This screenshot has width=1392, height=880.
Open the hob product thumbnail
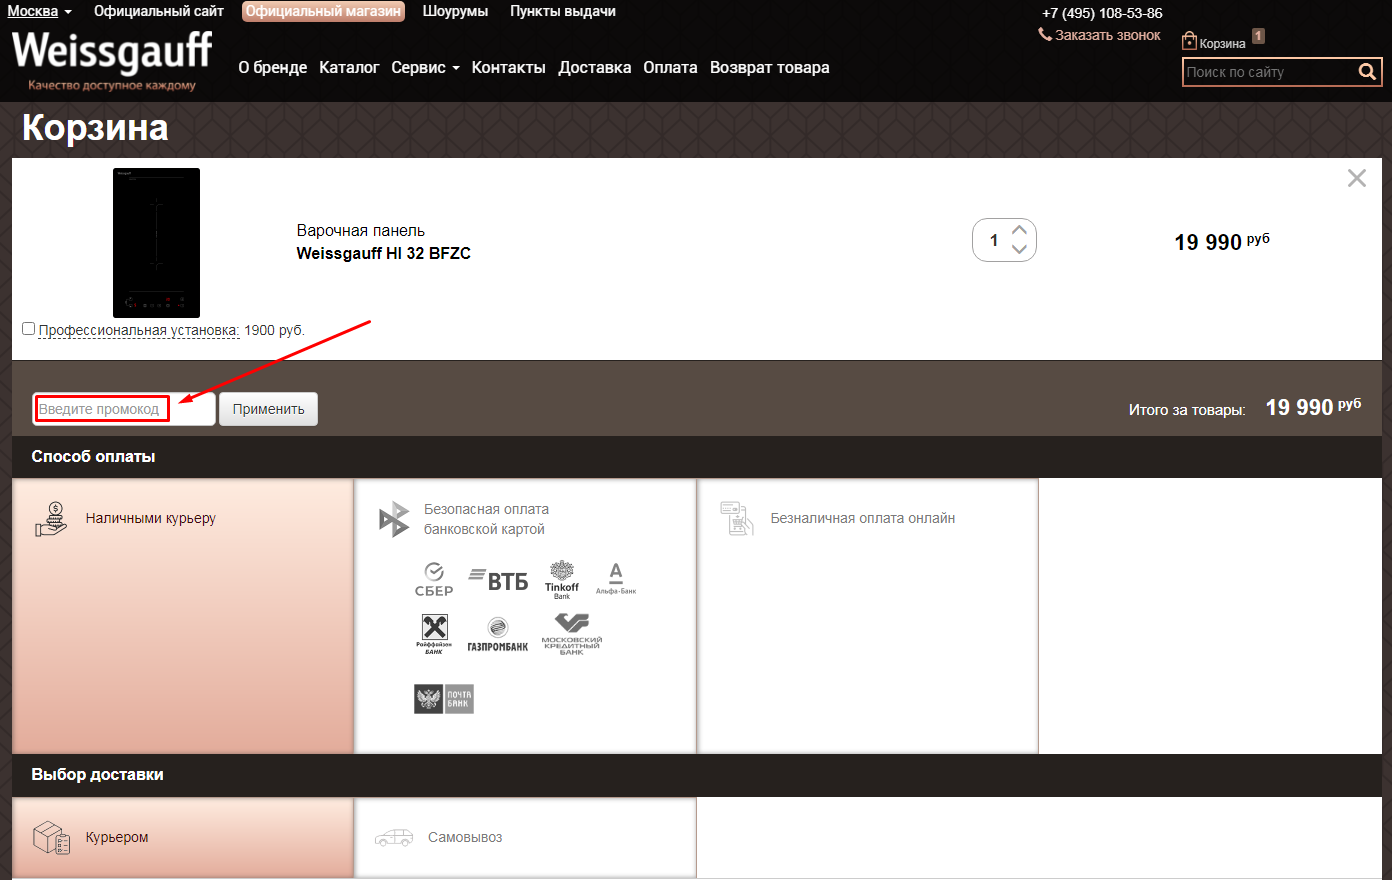[156, 243]
